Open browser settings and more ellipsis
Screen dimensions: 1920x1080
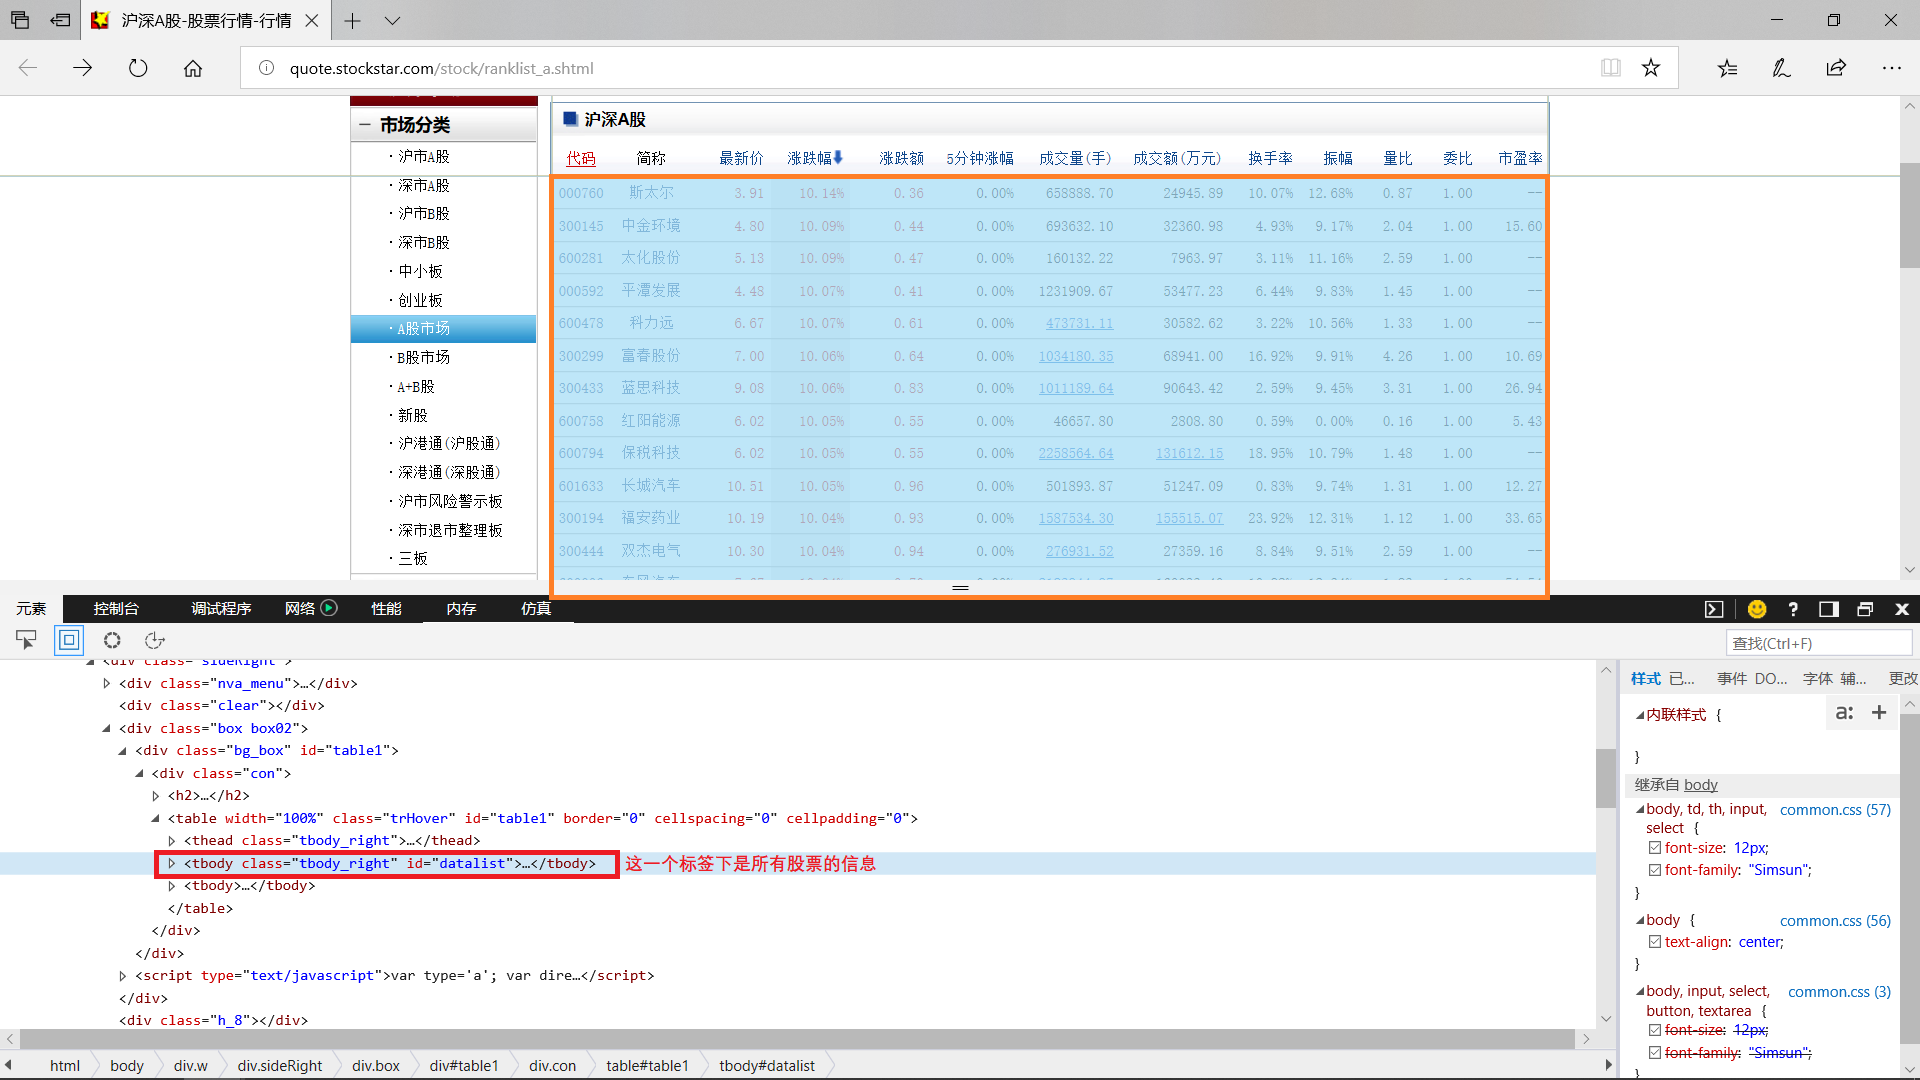[x=1891, y=68]
